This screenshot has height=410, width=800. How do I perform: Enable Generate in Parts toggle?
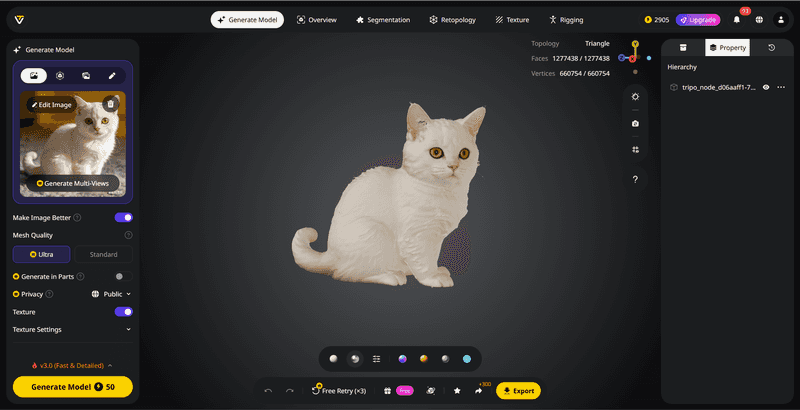coord(122,276)
